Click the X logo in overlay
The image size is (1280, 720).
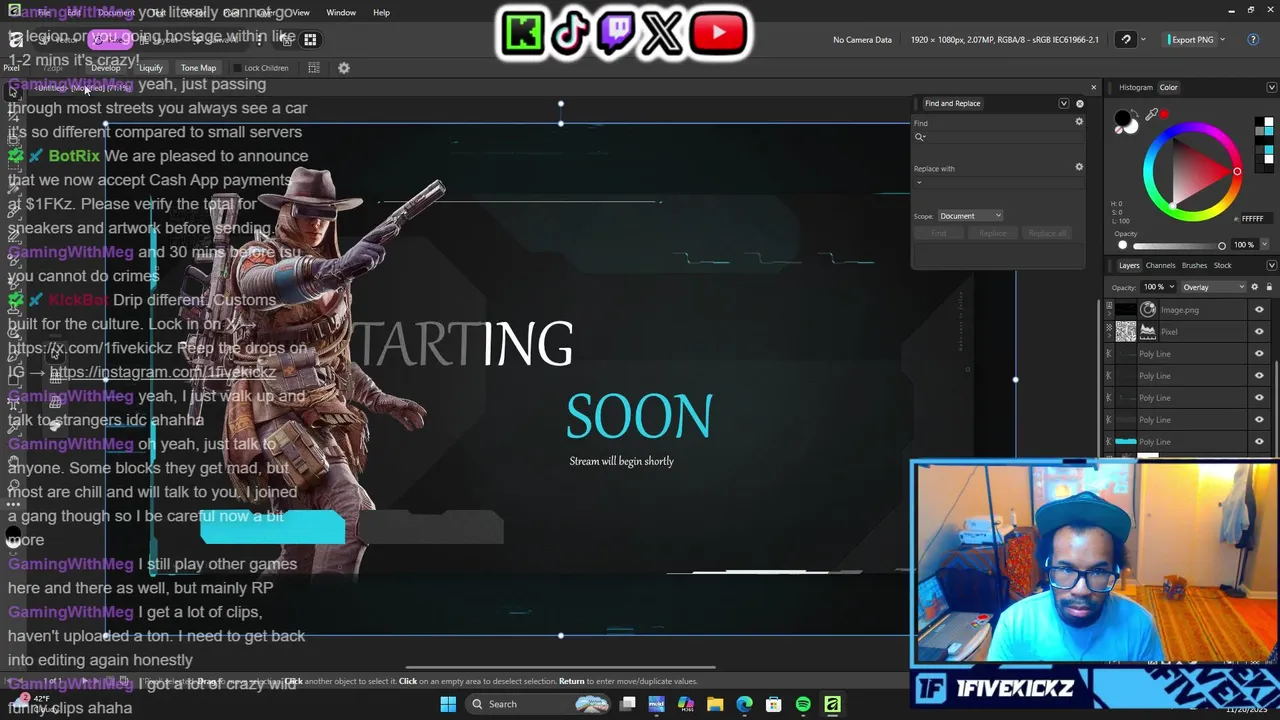click(x=663, y=34)
